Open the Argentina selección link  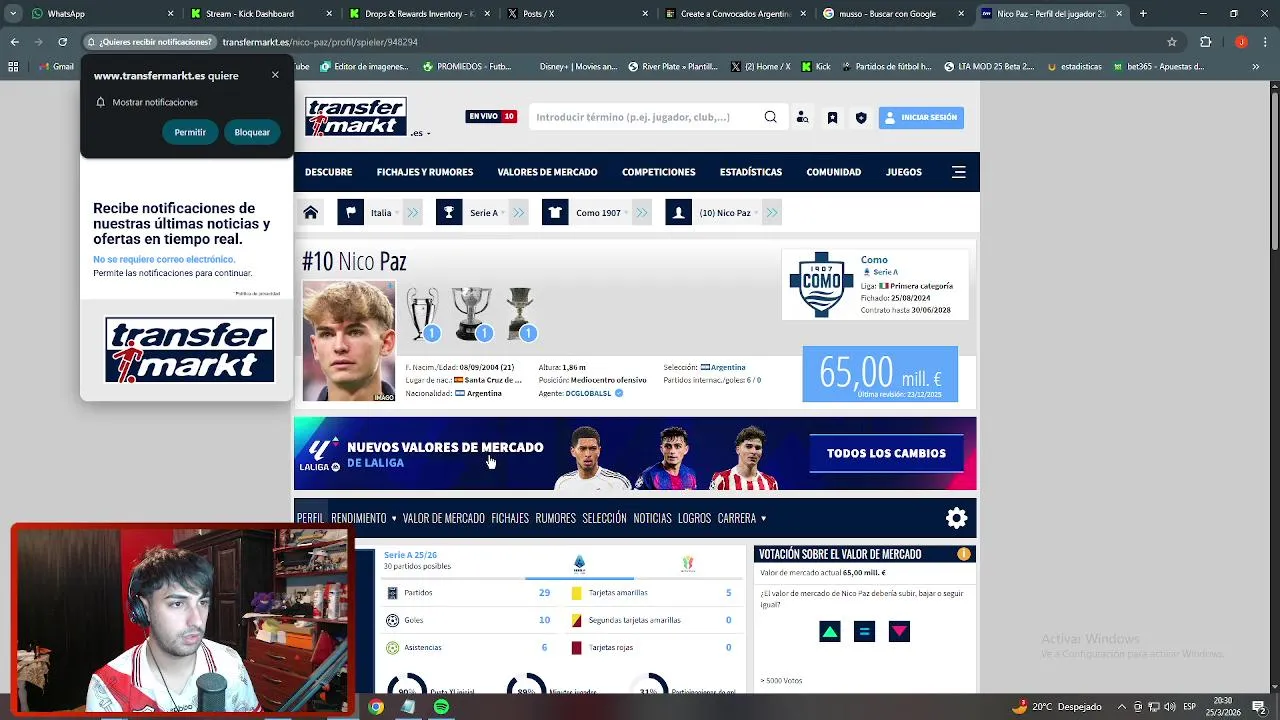(x=728, y=367)
